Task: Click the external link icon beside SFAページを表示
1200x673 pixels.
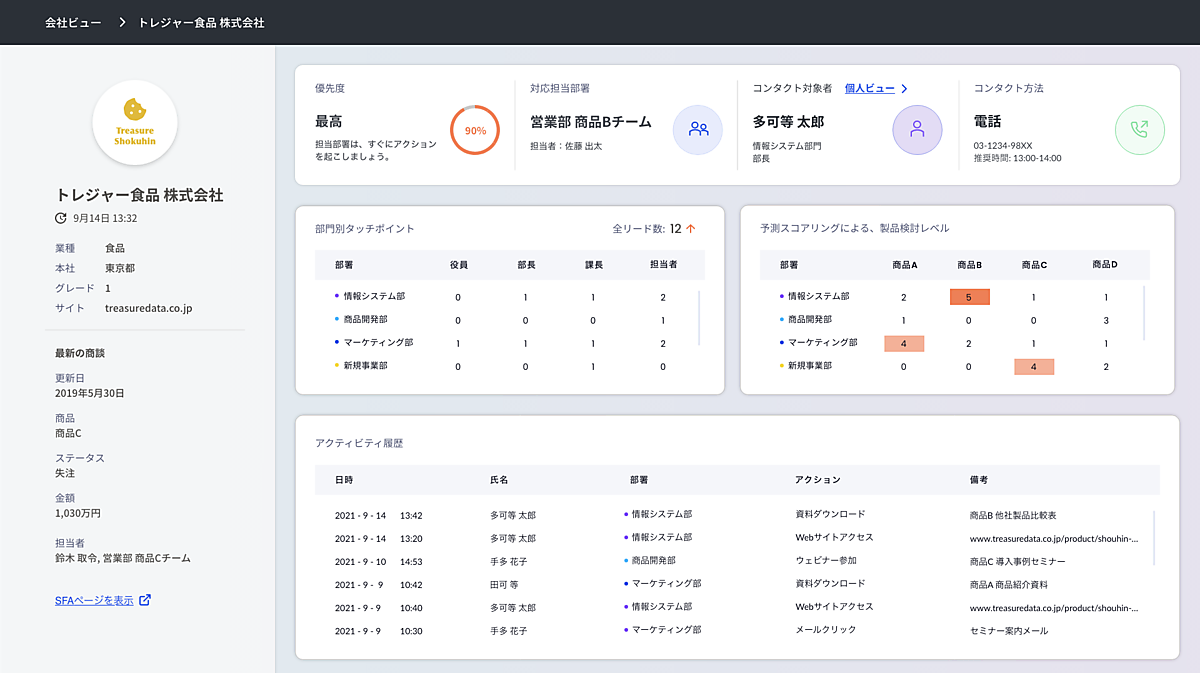Action: pyautogui.click(x=145, y=600)
